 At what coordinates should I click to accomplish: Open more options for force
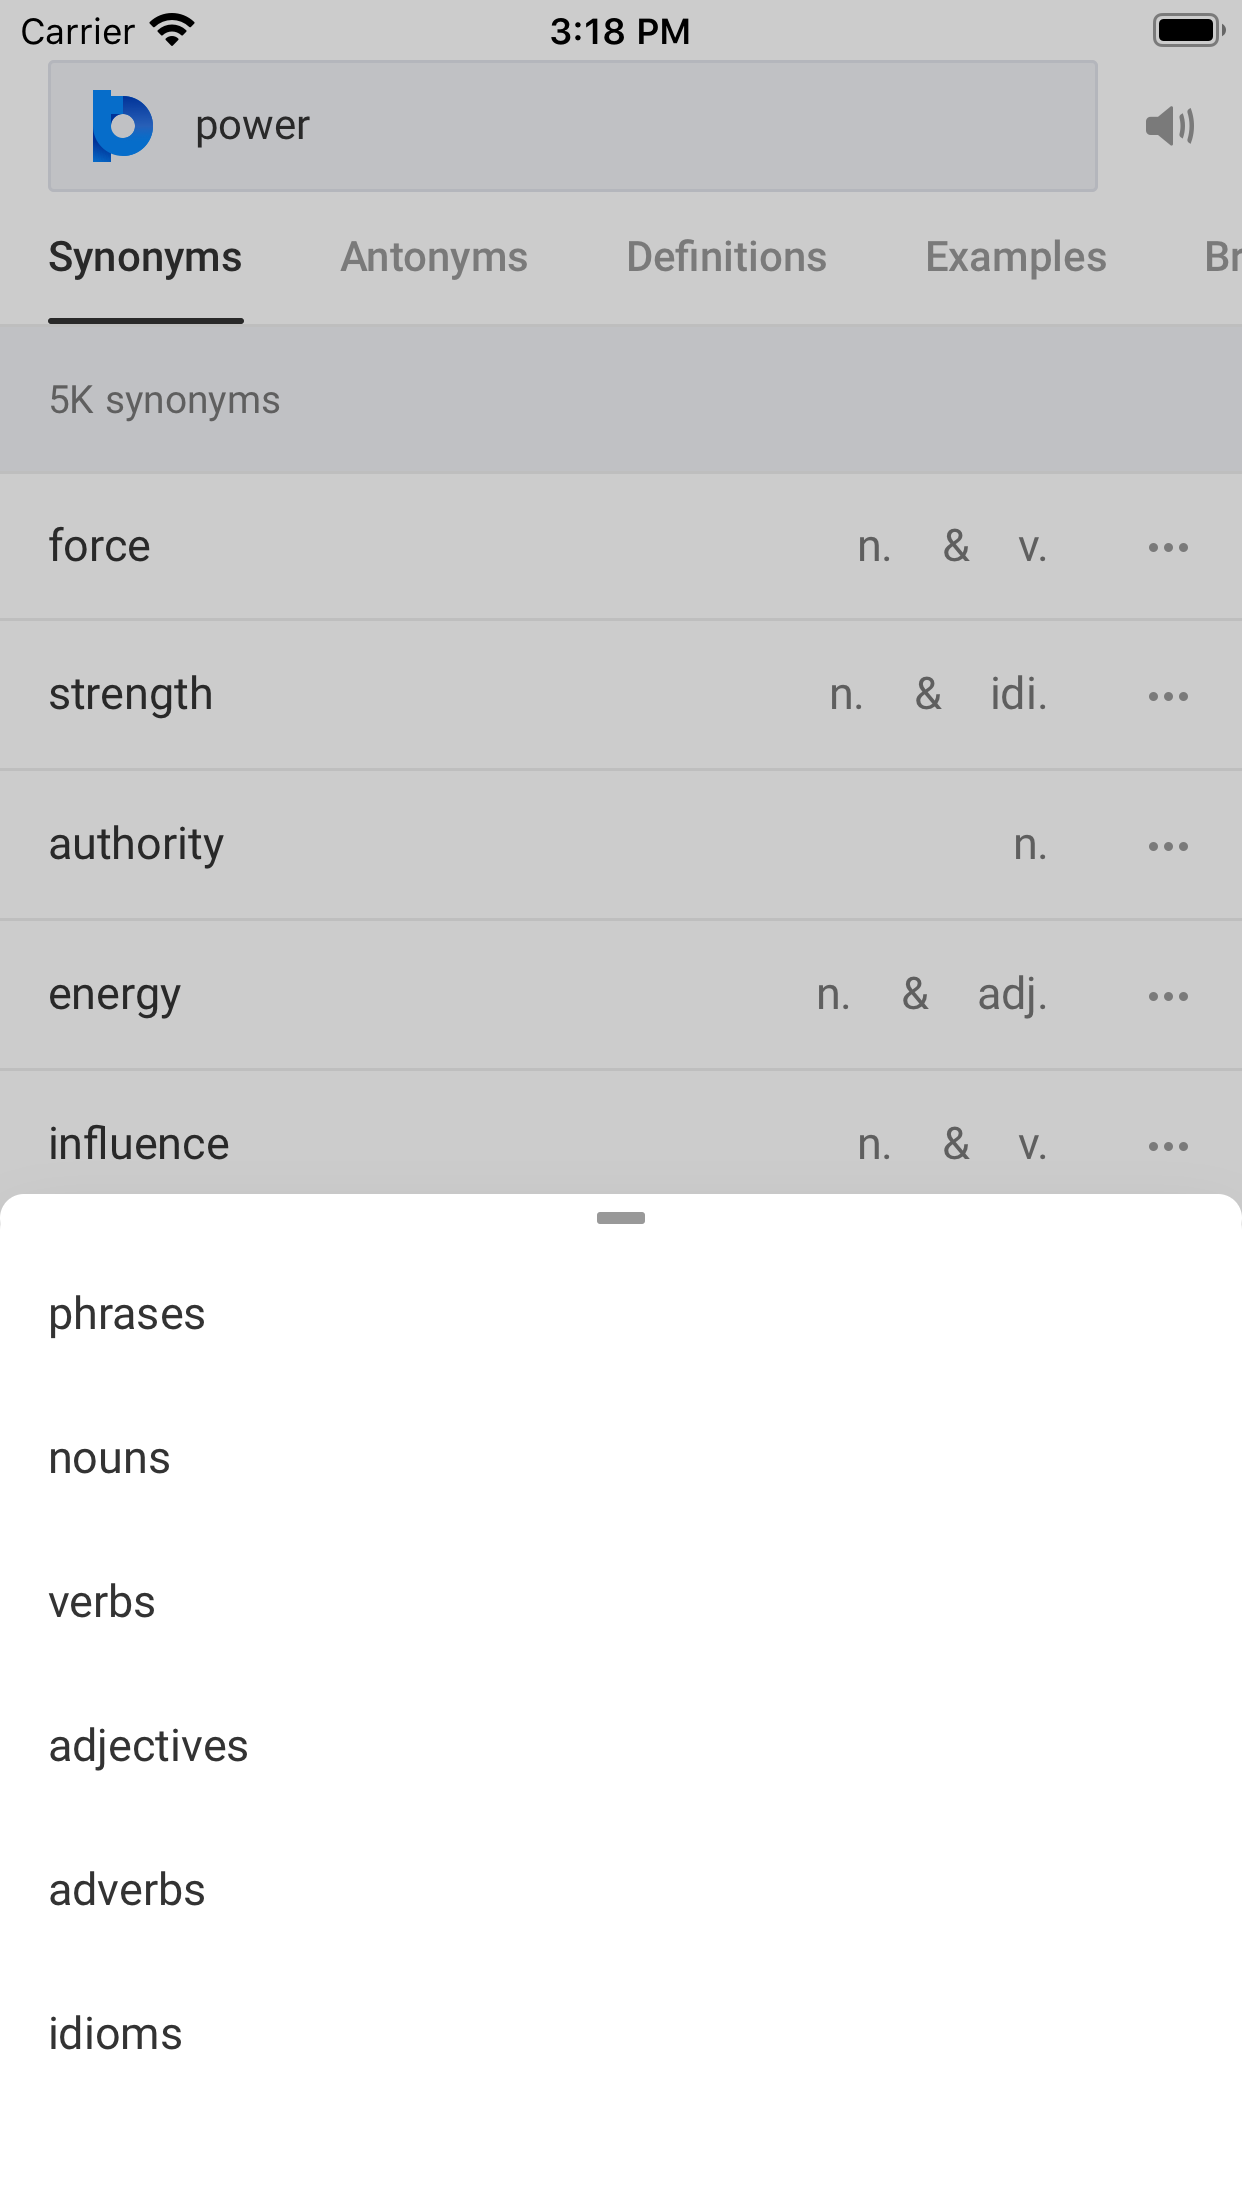point(1168,547)
